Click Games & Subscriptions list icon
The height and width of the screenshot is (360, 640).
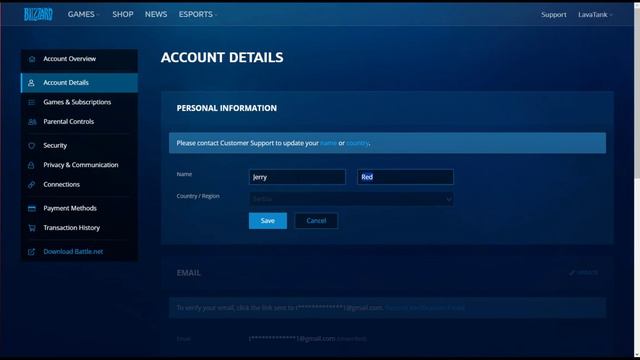pos(31,102)
